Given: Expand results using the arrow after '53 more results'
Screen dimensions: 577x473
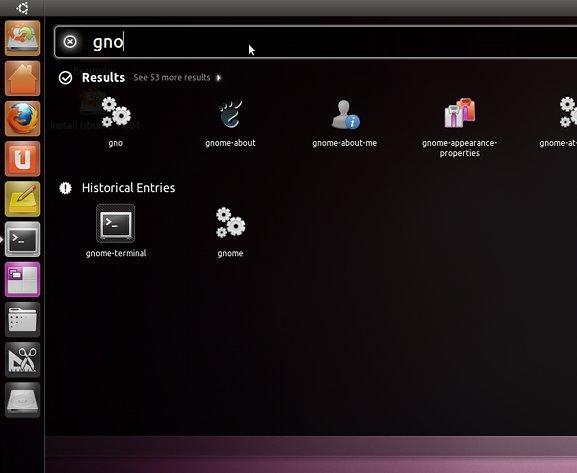Looking at the screenshot, I should (219, 78).
